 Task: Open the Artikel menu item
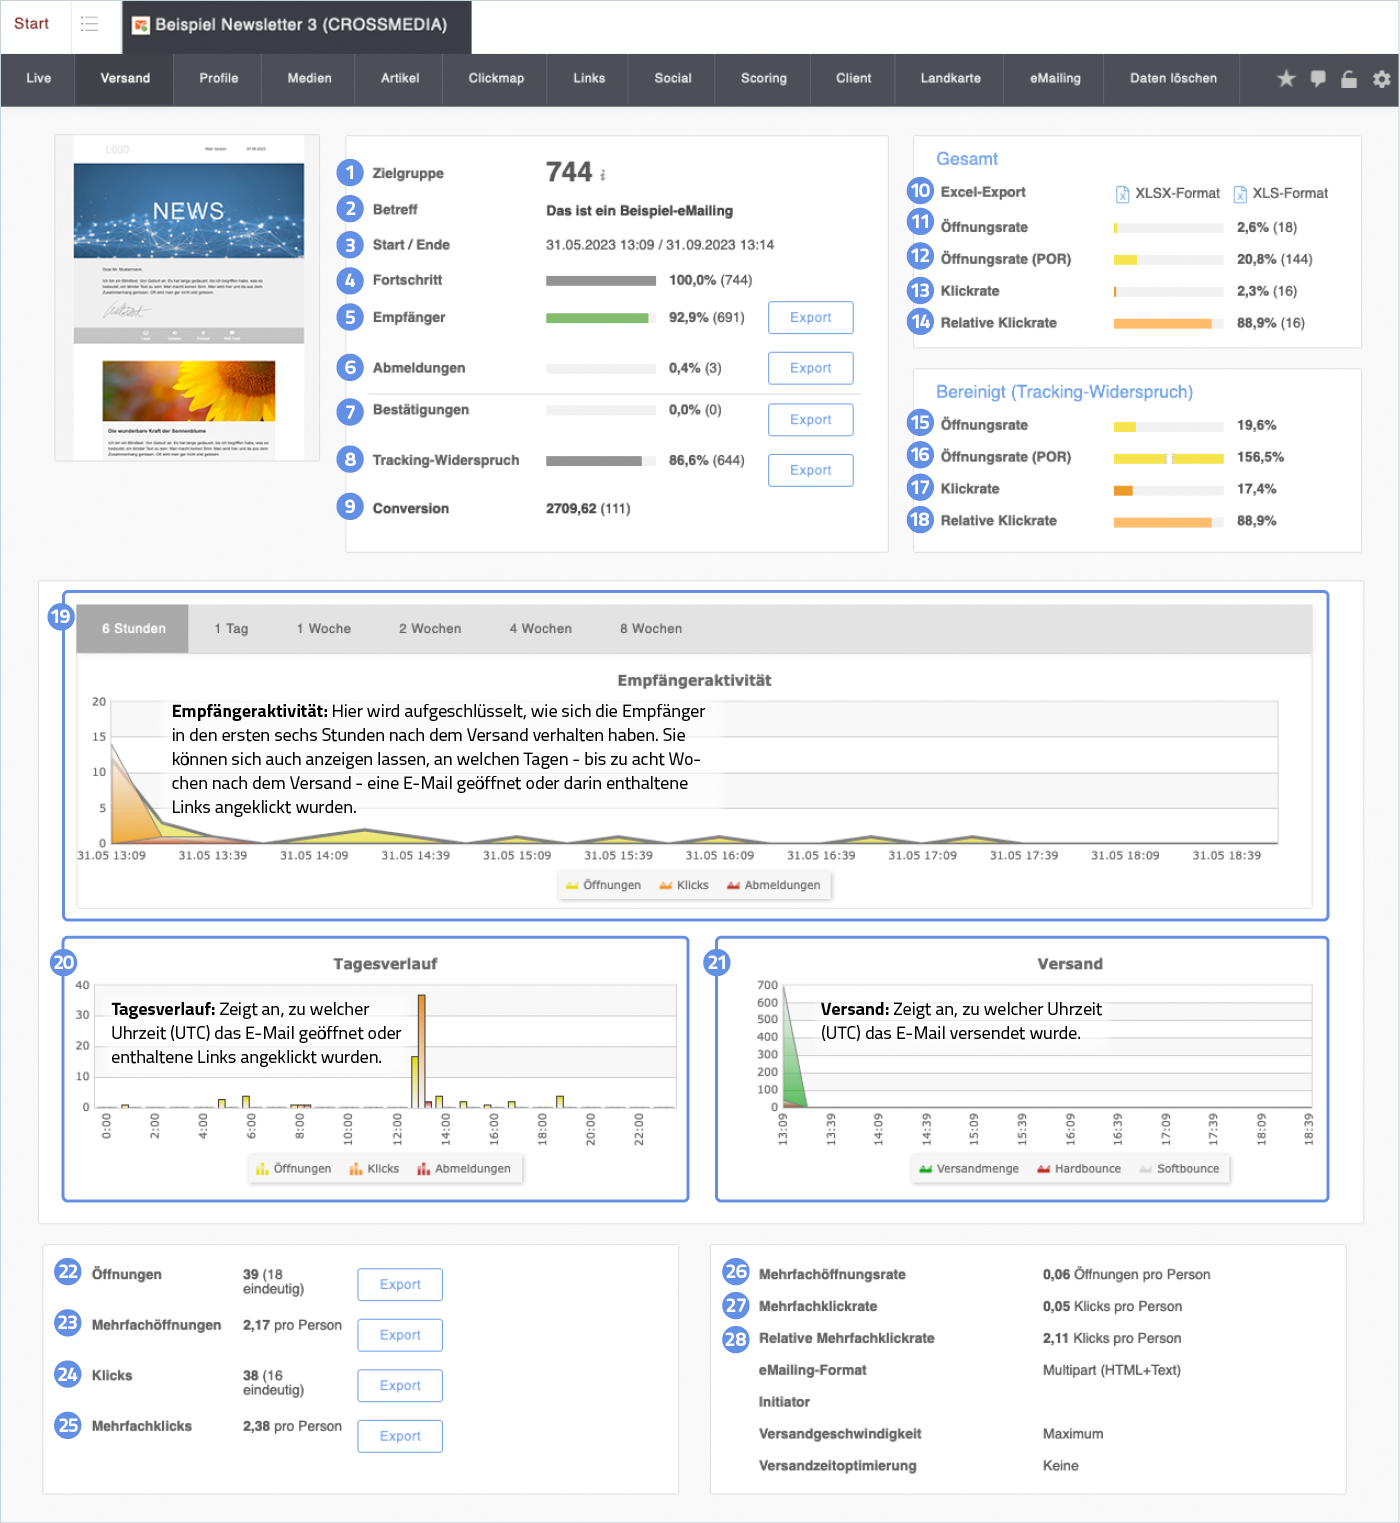tap(400, 78)
